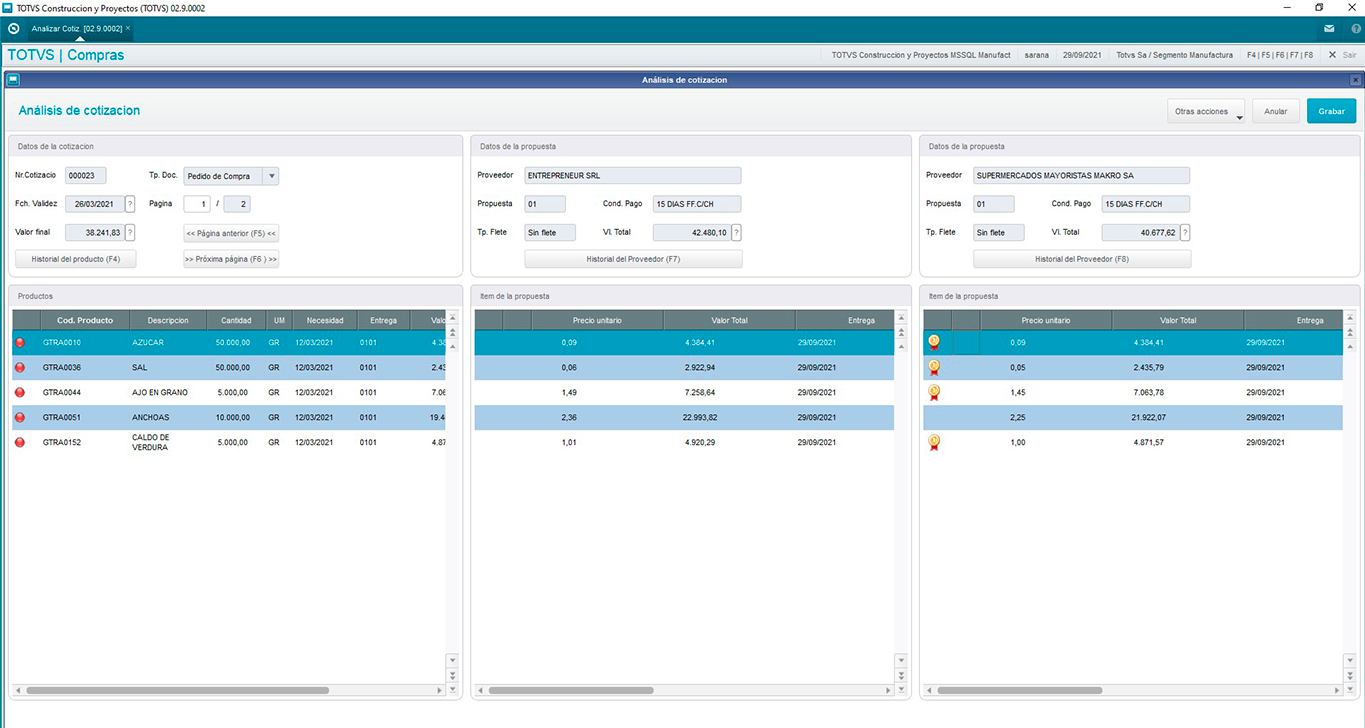
Task: Click the Anular button
Action: 1275,112
